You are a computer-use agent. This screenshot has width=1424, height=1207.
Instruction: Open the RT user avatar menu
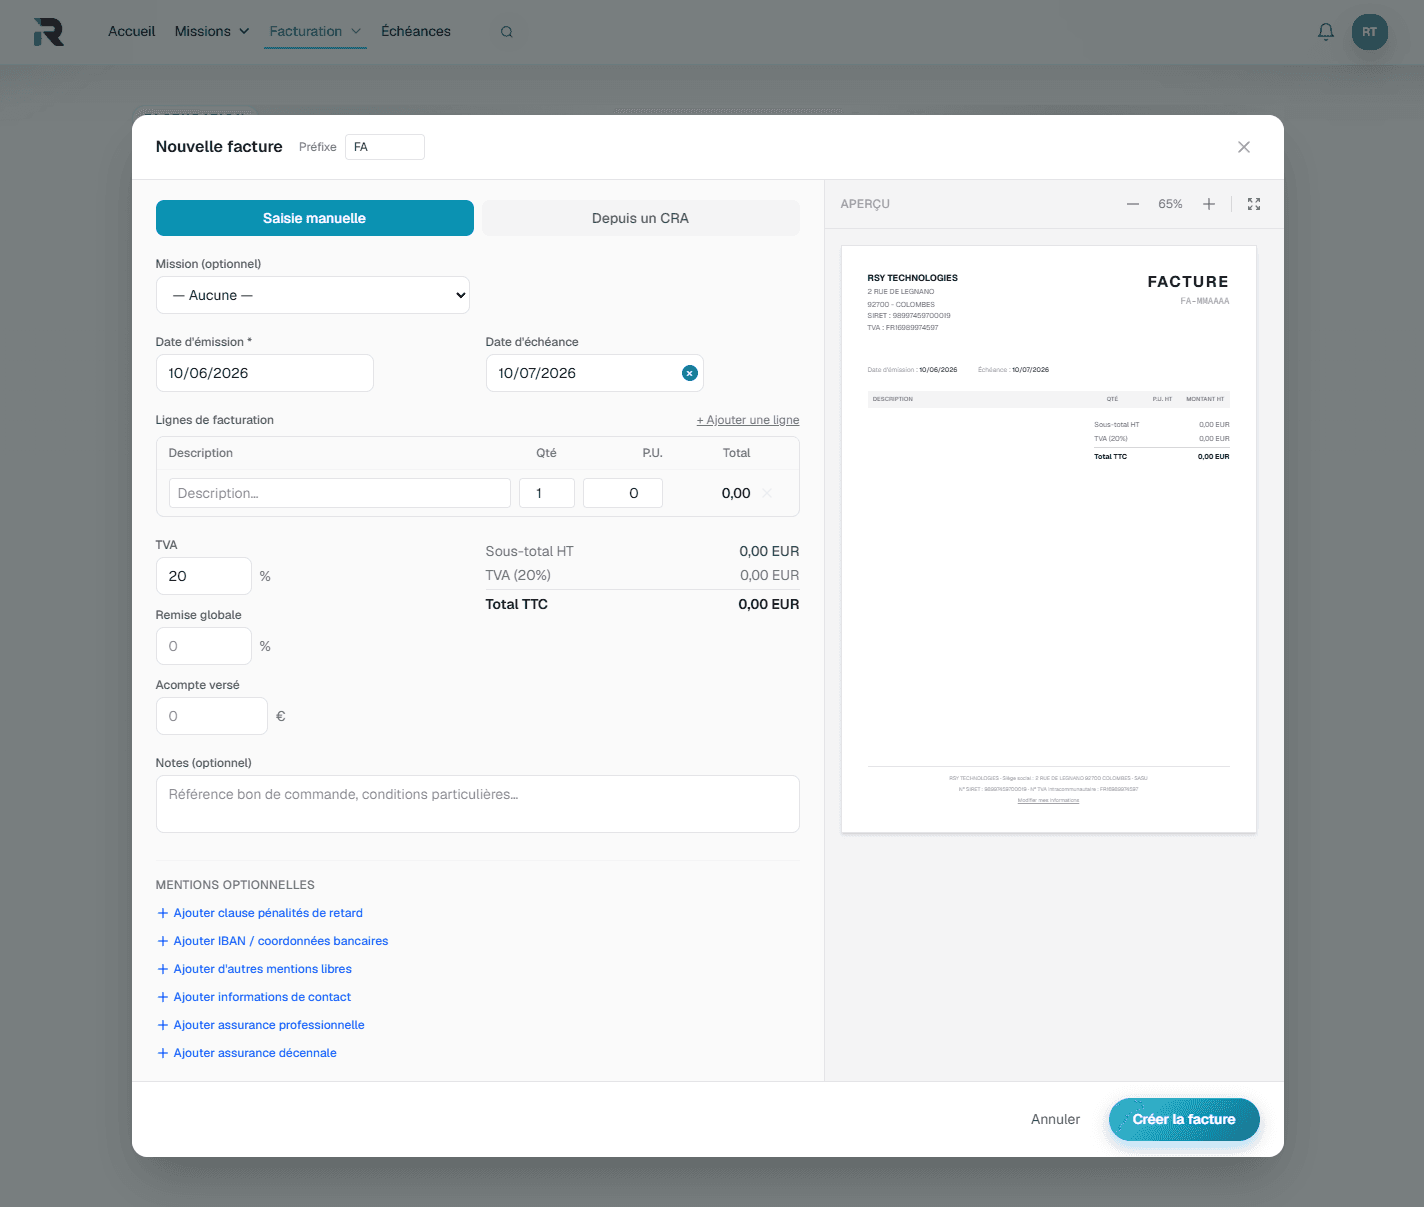point(1370,32)
